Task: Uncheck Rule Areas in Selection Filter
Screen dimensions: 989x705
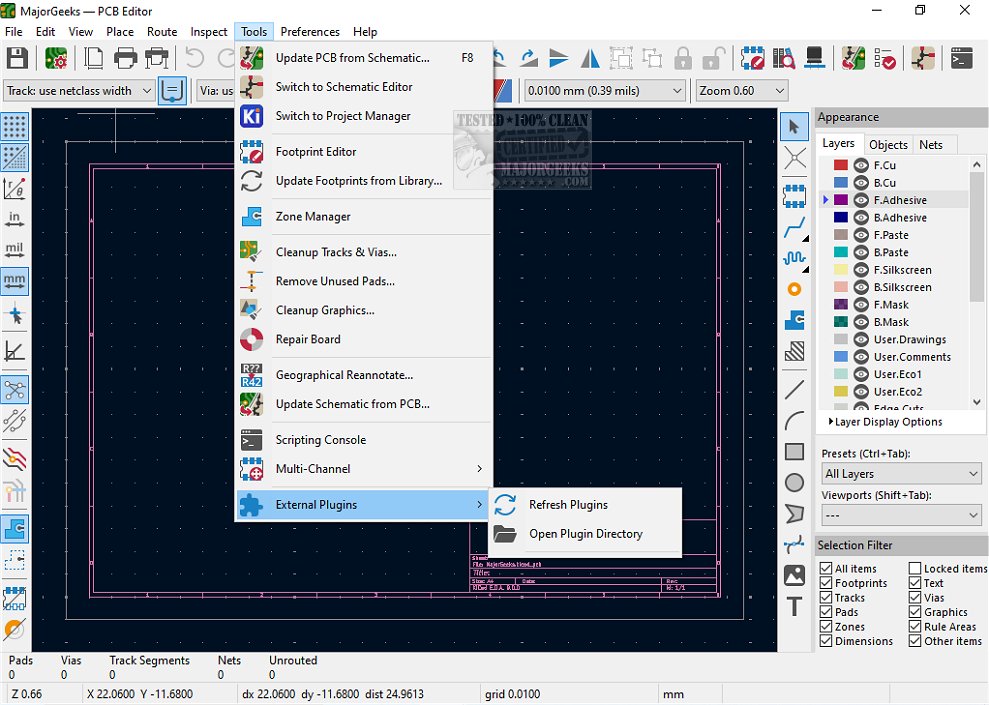Action: coord(915,626)
